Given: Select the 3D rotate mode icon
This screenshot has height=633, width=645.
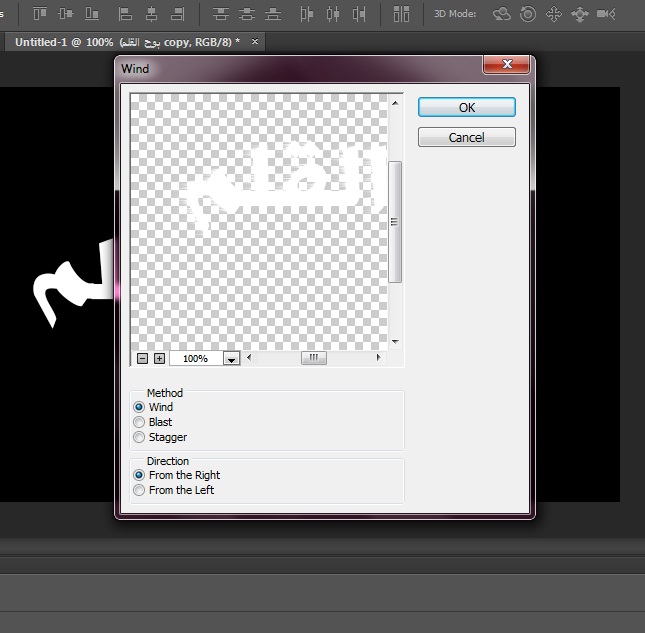Looking at the screenshot, I should click(502, 14).
